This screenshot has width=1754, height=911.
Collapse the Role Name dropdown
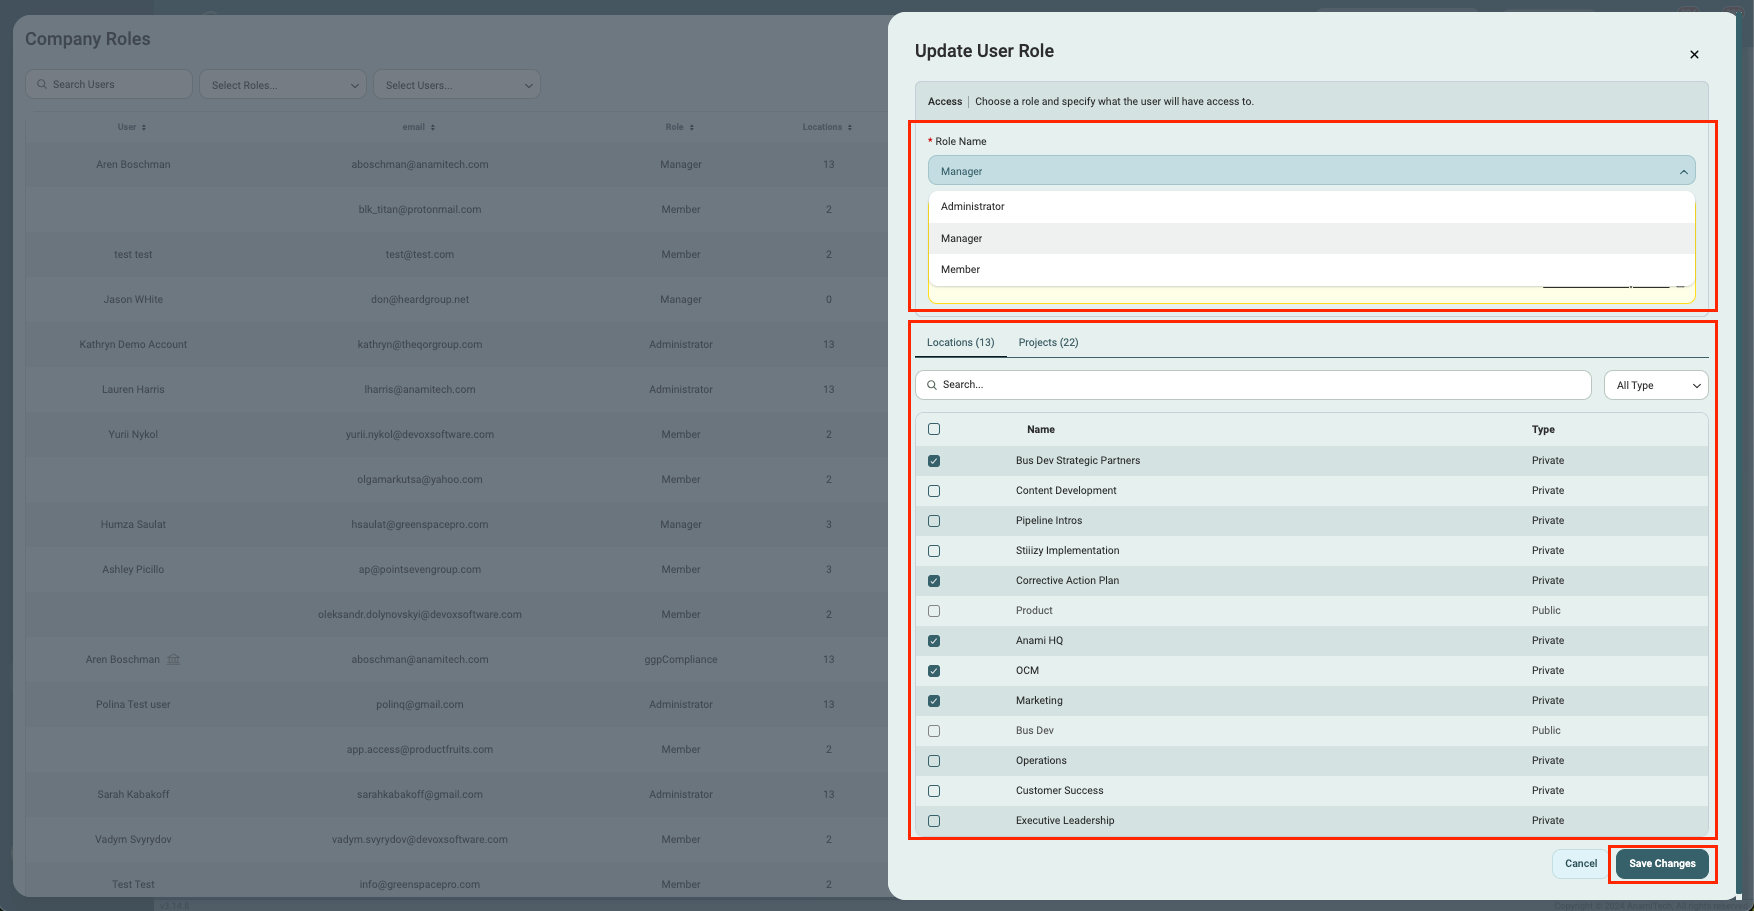pos(1684,172)
